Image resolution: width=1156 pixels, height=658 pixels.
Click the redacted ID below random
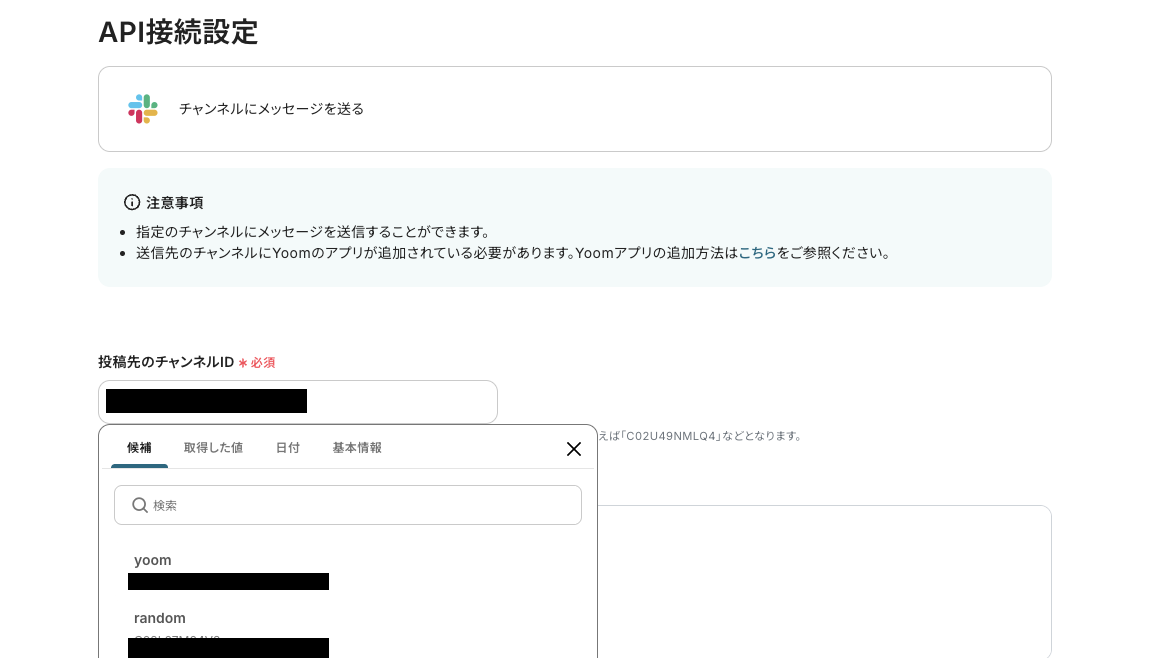point(228,648)
